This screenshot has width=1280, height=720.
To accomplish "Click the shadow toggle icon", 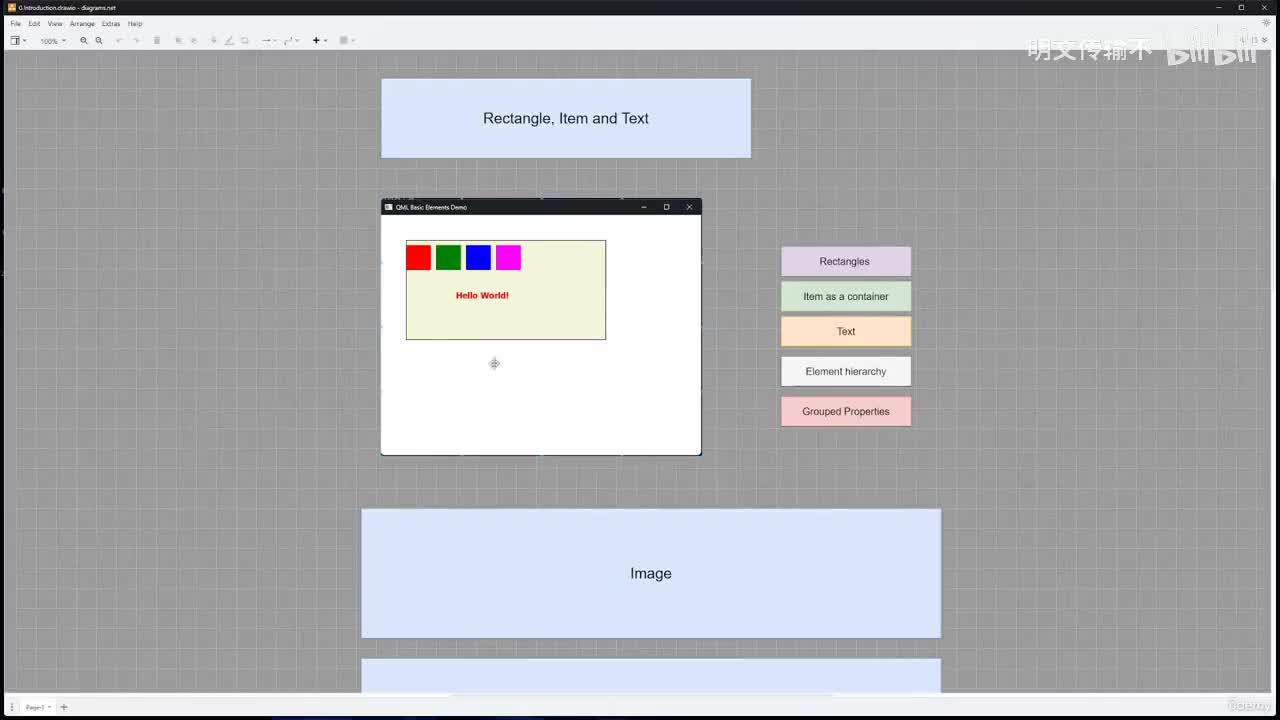I will tap(245, 41).
